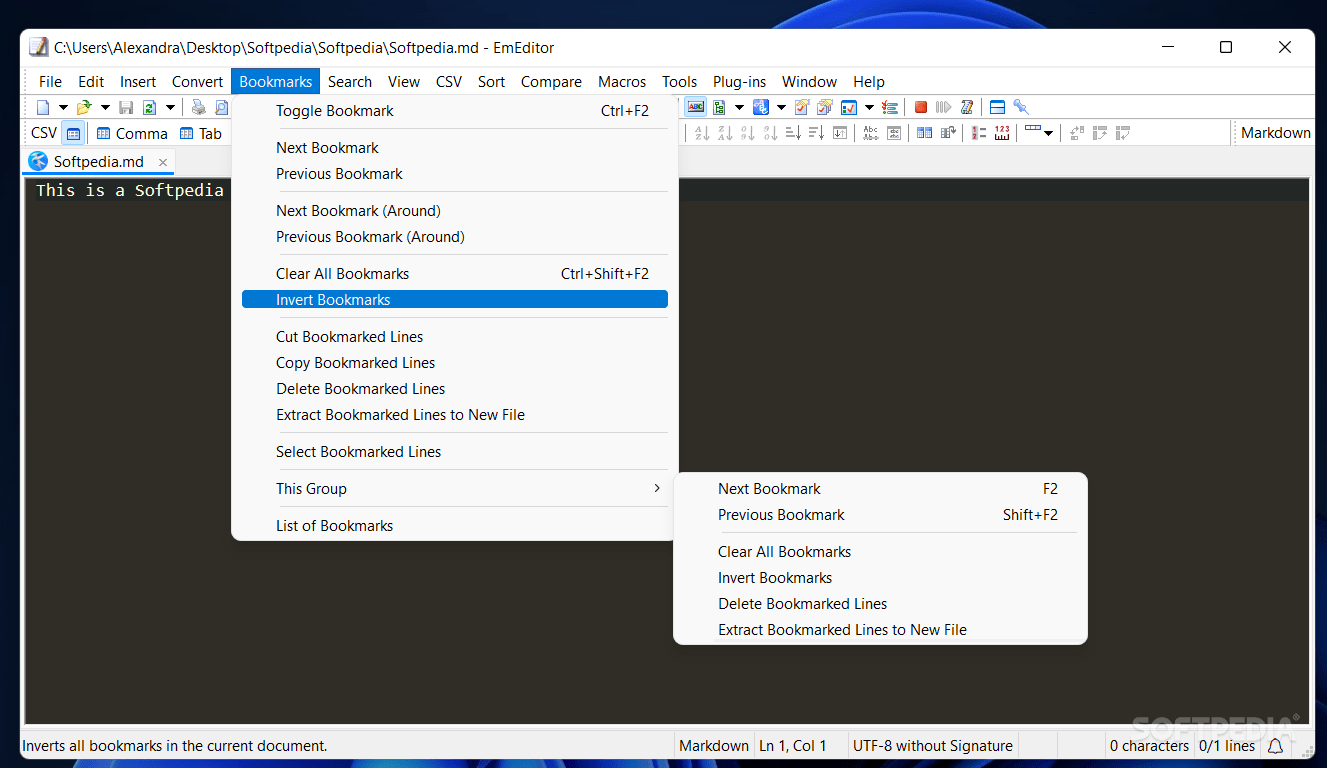Open the dropdown arrow beside Open folder
The height and width of the screenshot is (768, 1327).
click(105, 108)
